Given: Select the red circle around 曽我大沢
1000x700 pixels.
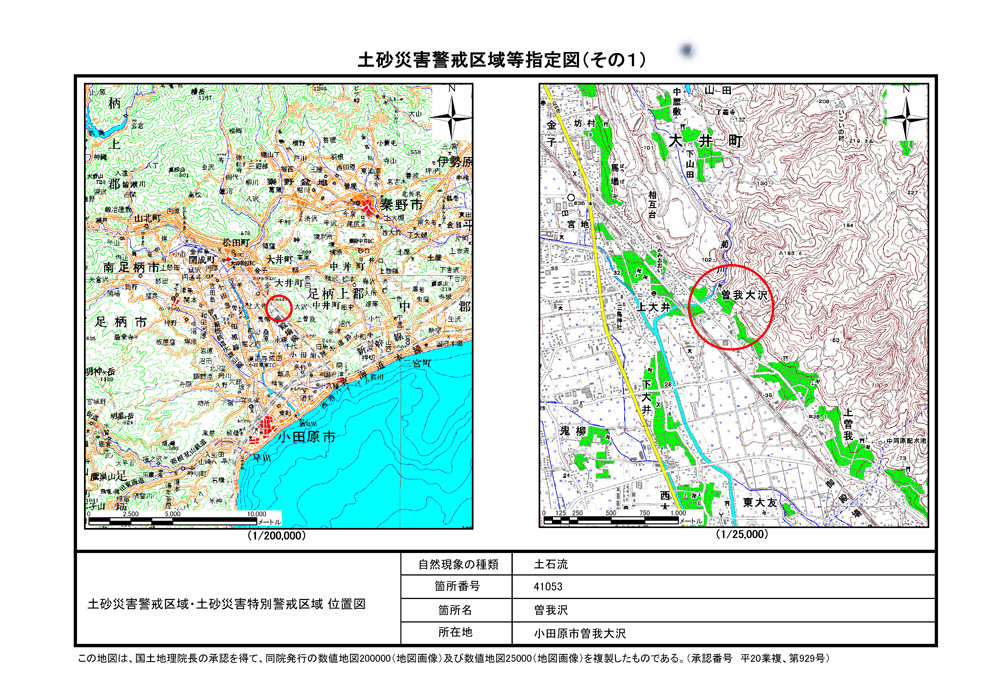Looking at the screenshot, I should (x=733, y=307).
